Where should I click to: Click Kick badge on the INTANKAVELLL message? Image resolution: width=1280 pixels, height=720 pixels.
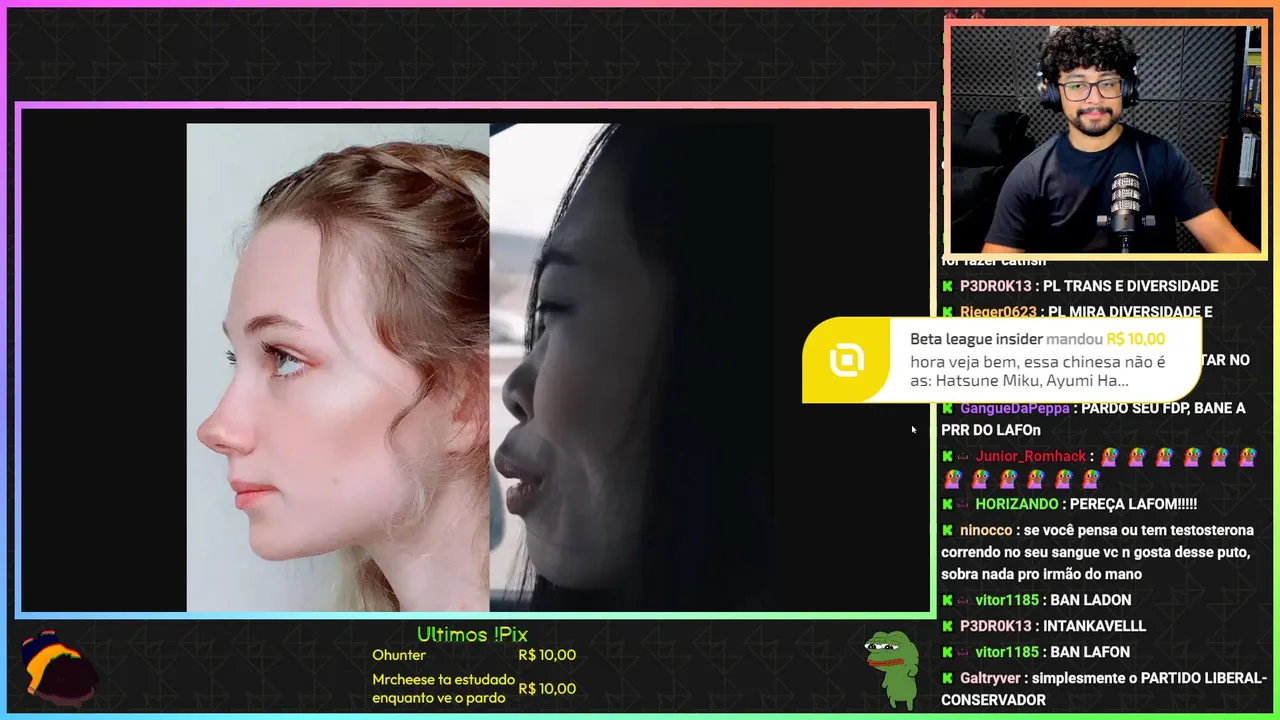click(x=947, y=626)
